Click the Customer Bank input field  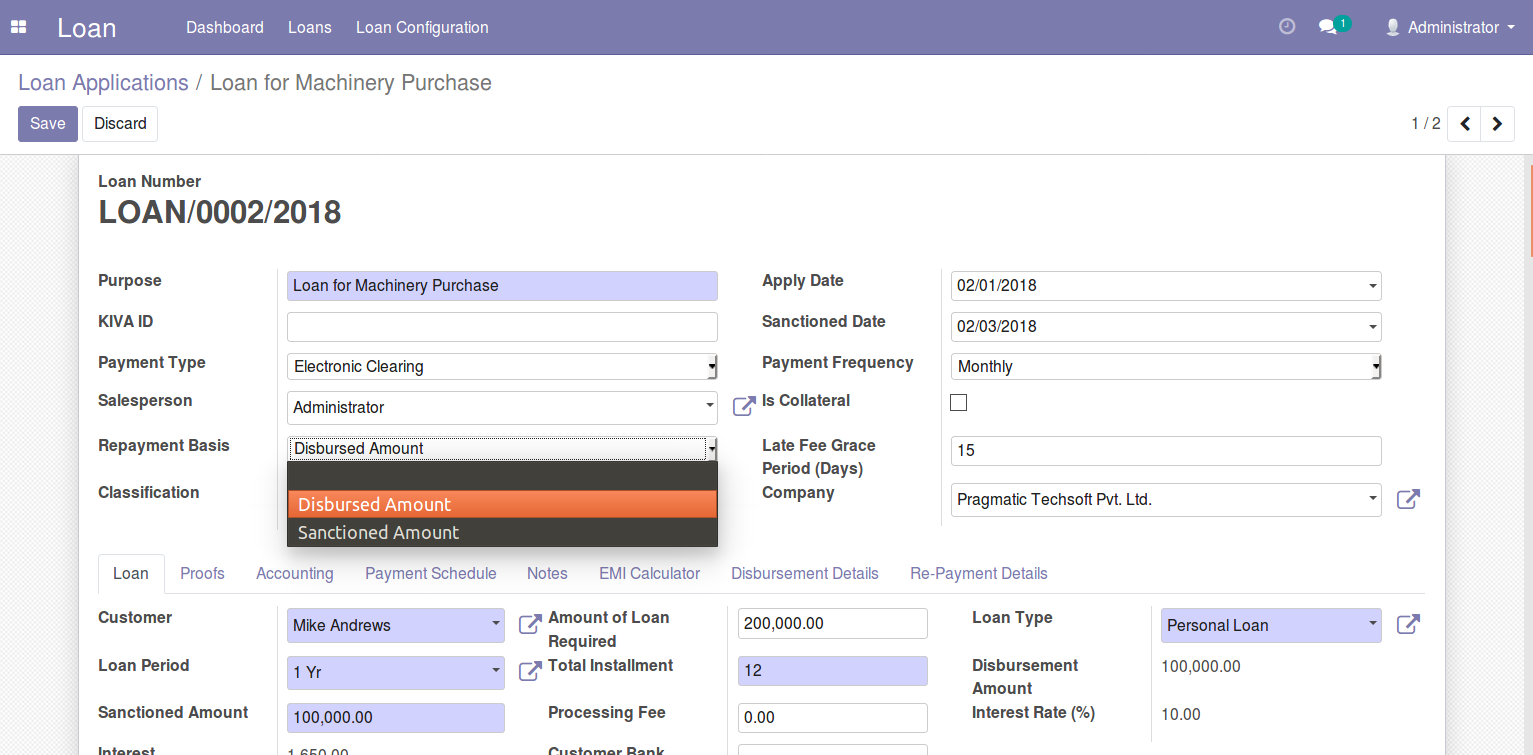point(833,750)
